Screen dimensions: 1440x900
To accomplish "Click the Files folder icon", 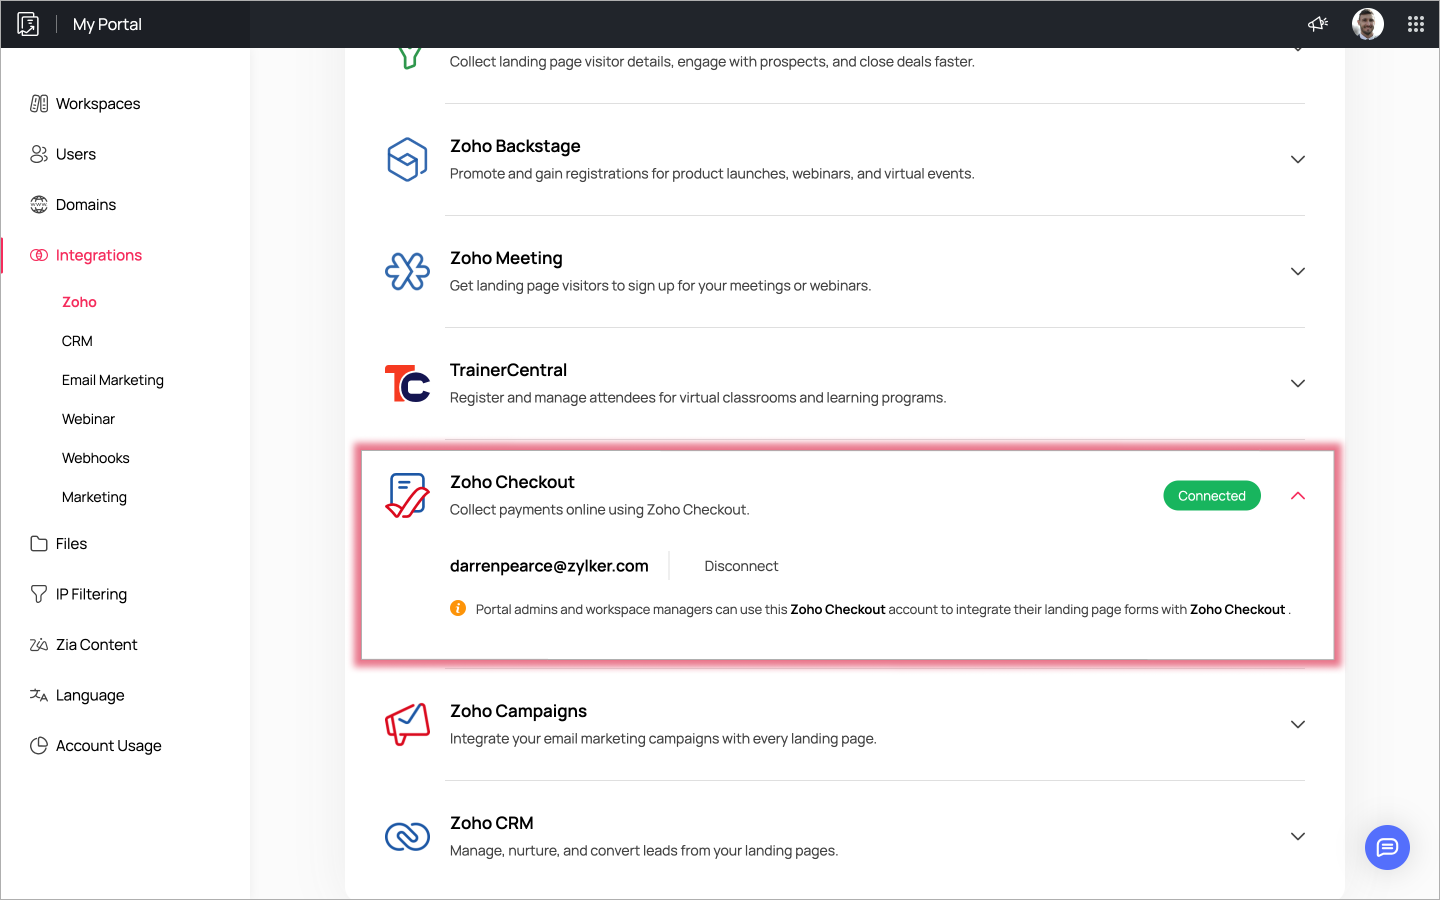I will tap(39, 544).
